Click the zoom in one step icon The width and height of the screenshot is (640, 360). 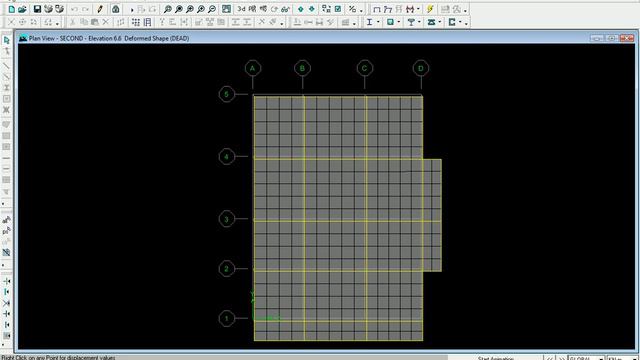pyautogui.click(x=200, y=9)
